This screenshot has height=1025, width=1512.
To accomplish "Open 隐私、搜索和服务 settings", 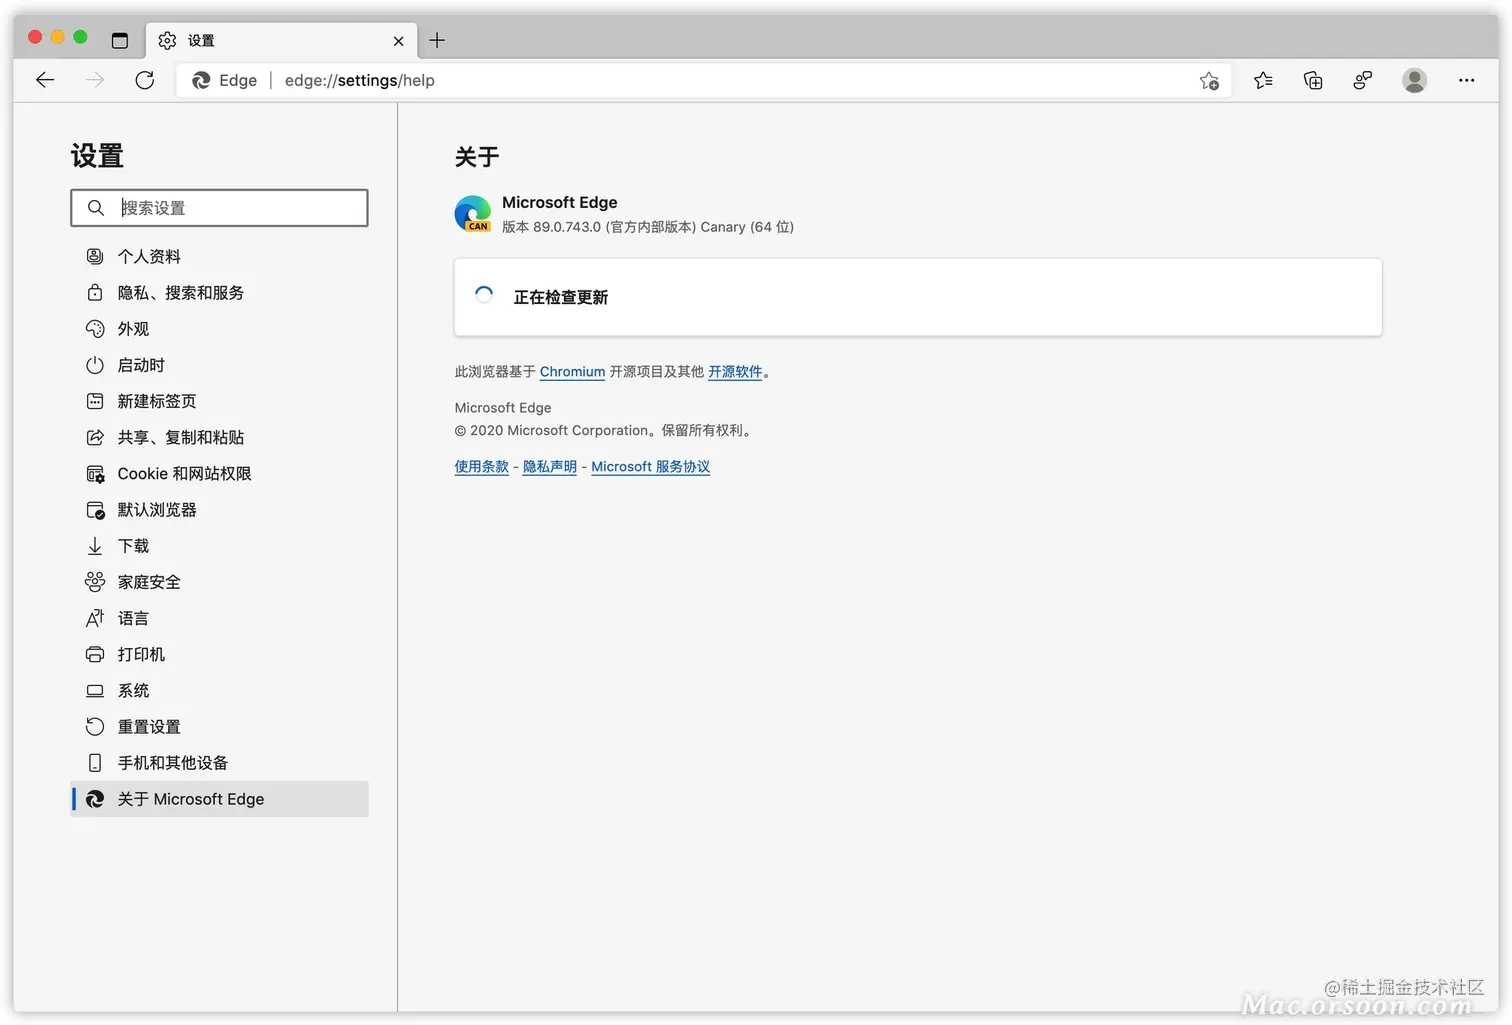I will (x=219, y=292).
